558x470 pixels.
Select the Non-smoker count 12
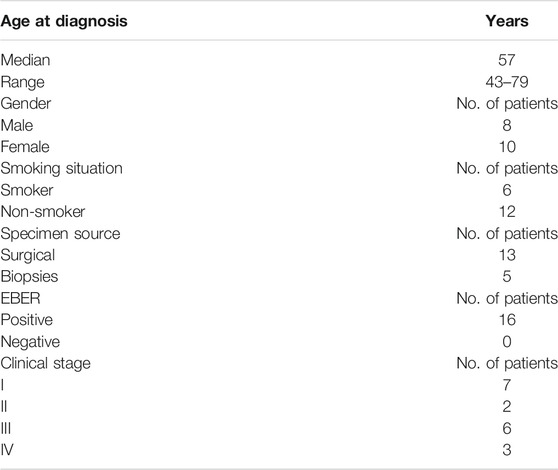coord(507,212)
